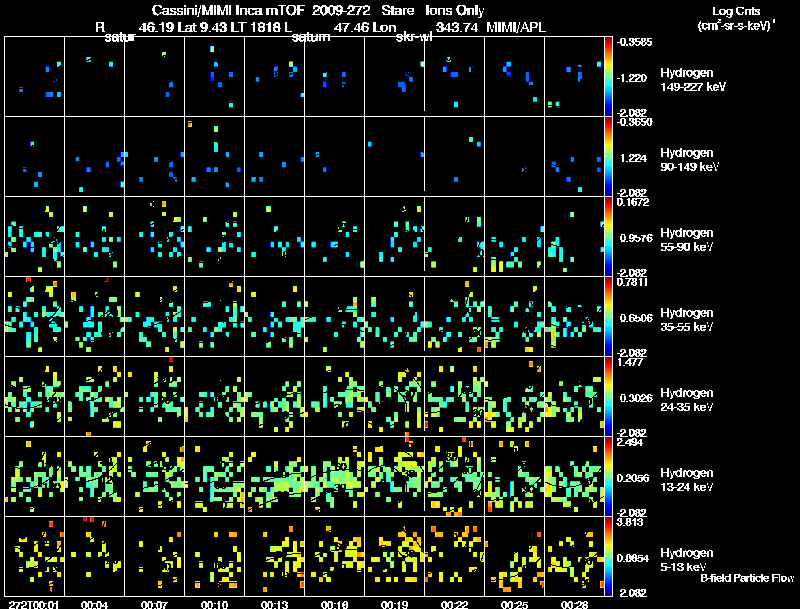Click the color bar beside Hydrogen 90-149 keV

pyautogui.click(x=608, y=157)
